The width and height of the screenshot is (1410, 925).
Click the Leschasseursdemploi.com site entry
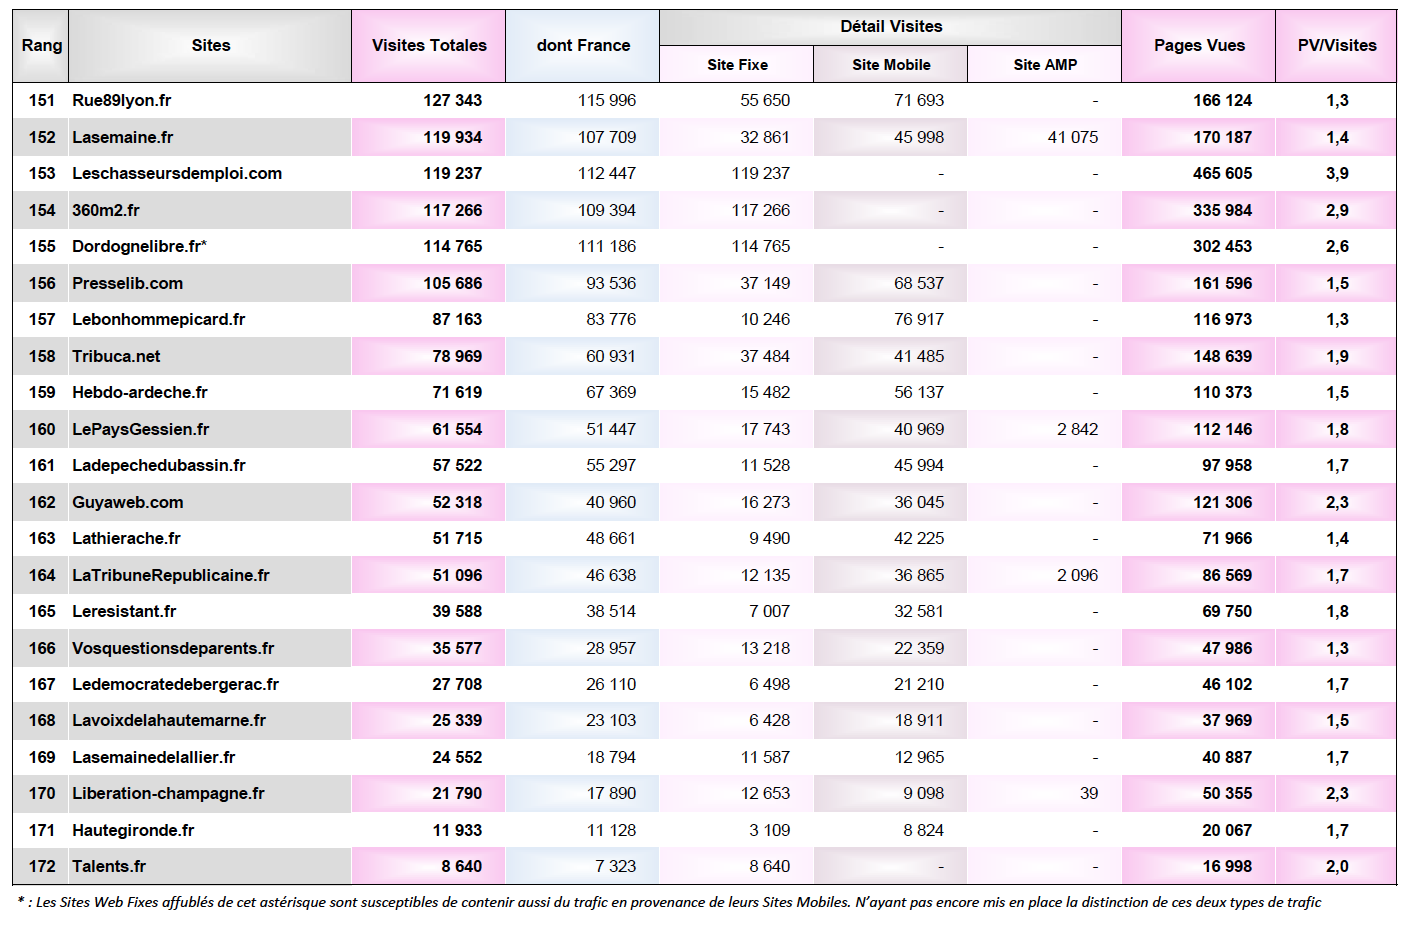pyautogui.click(x=177, y=174)
